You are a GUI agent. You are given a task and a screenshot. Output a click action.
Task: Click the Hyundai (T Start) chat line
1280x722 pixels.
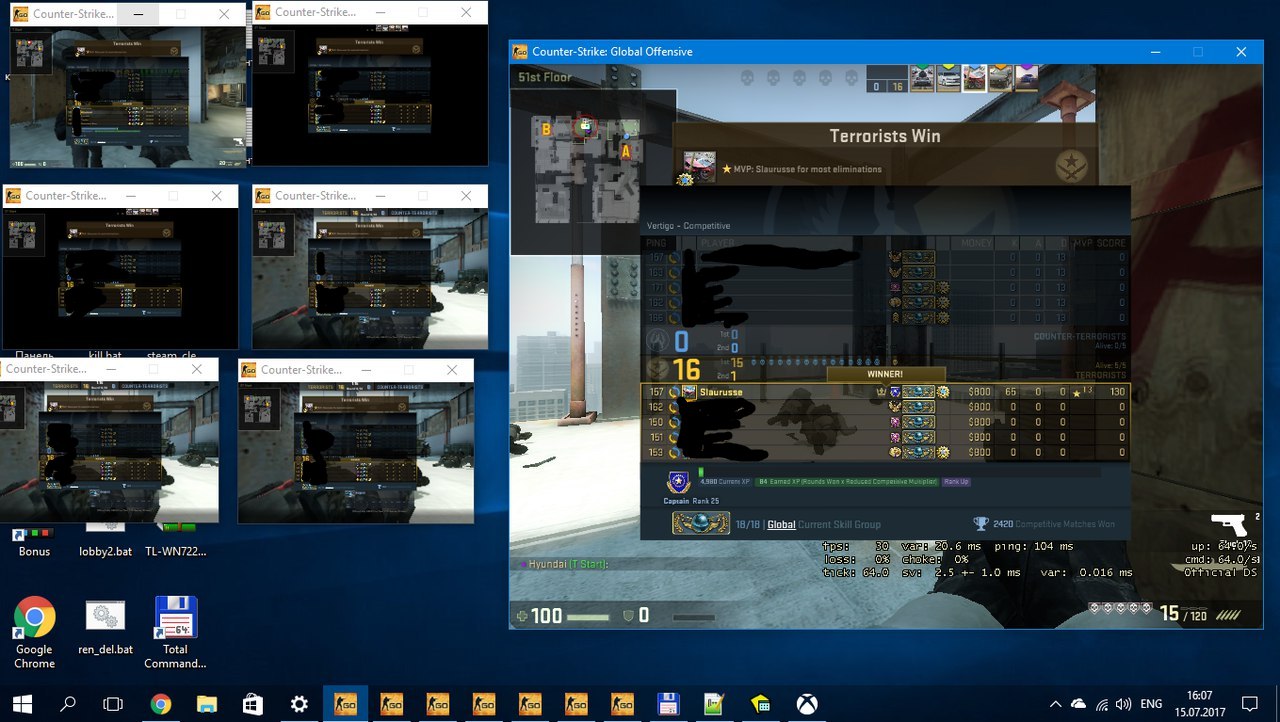pyautogui.click(x=566, y=565)
